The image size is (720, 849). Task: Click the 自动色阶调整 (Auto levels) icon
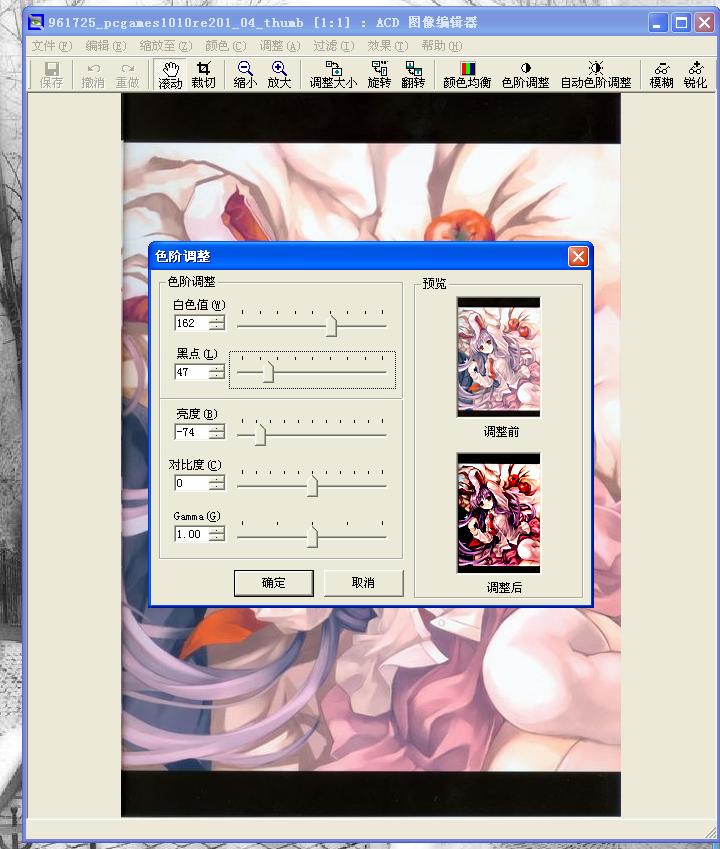click(595, 75)
